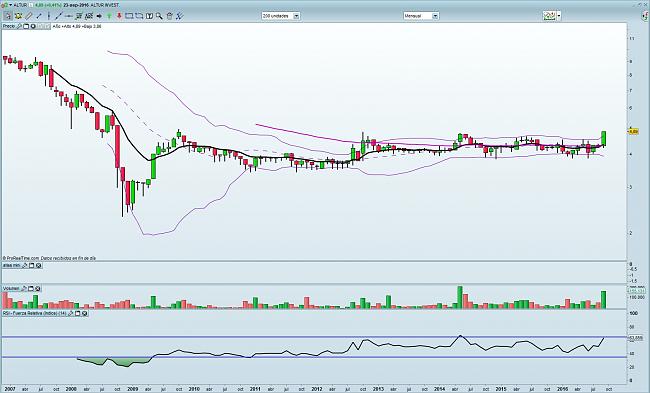Click the 'Precio' panel label
650x393 pixels.
pyautogui.click(x=9, y=26)
